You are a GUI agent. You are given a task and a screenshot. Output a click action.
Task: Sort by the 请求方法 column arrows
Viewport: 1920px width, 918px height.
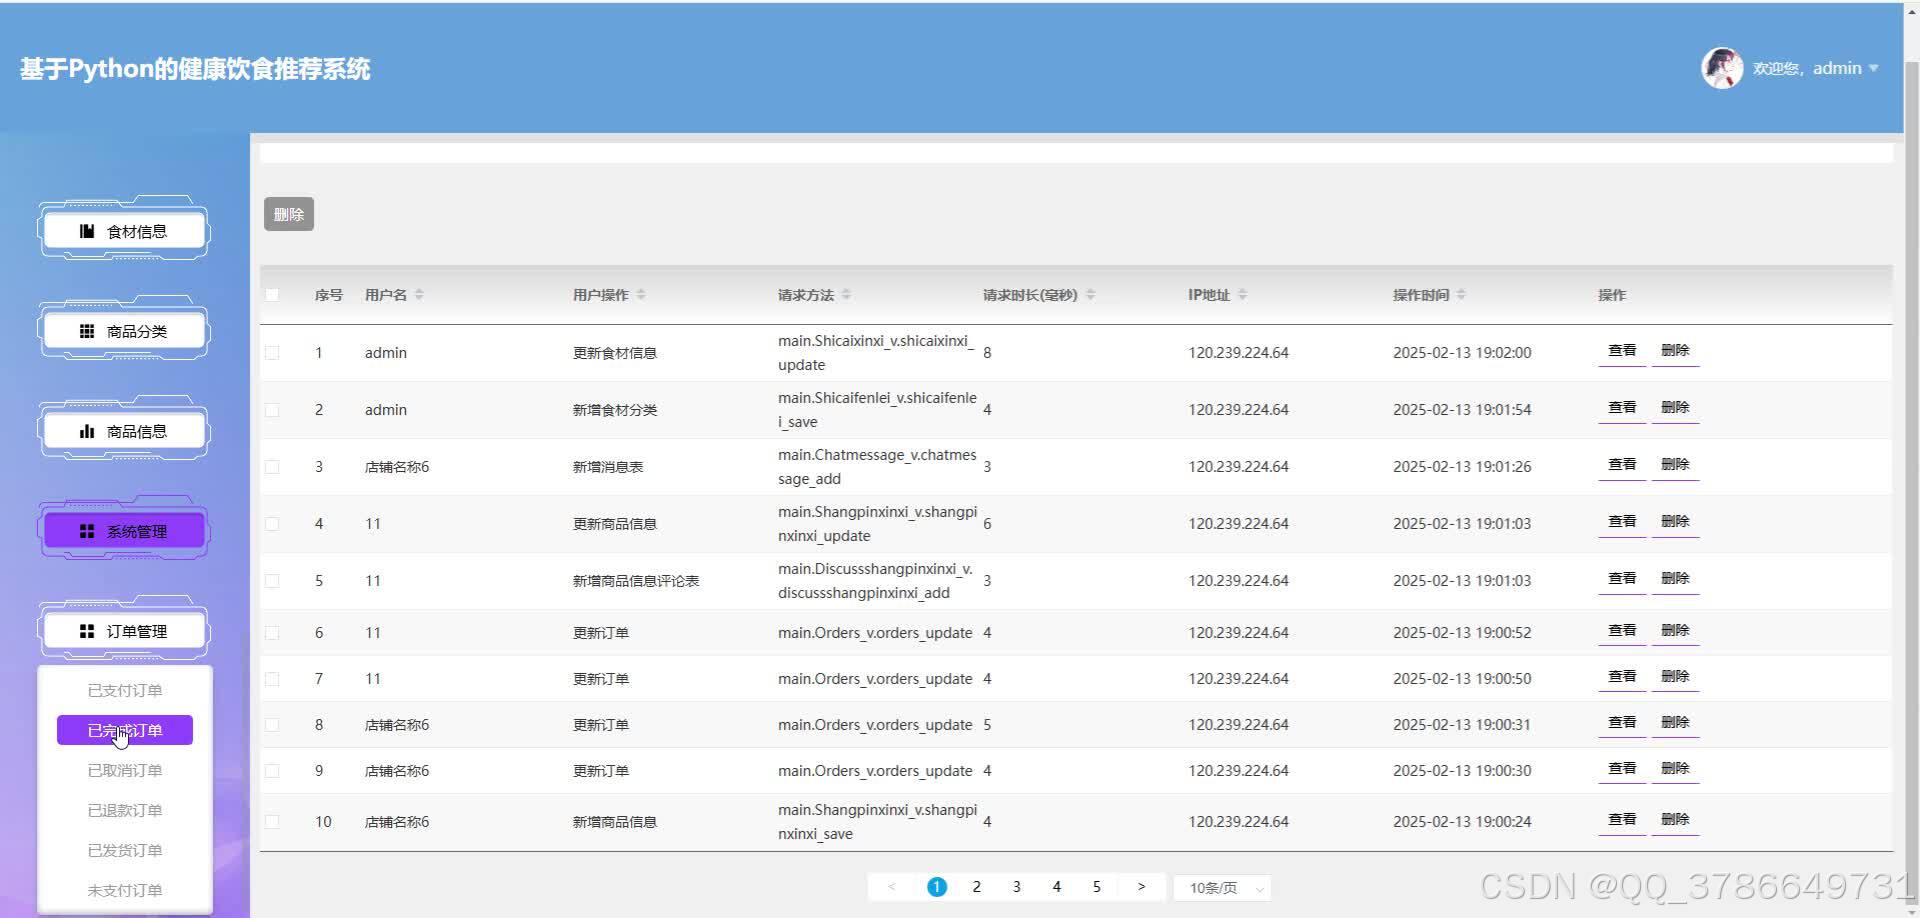click(846, 295)
